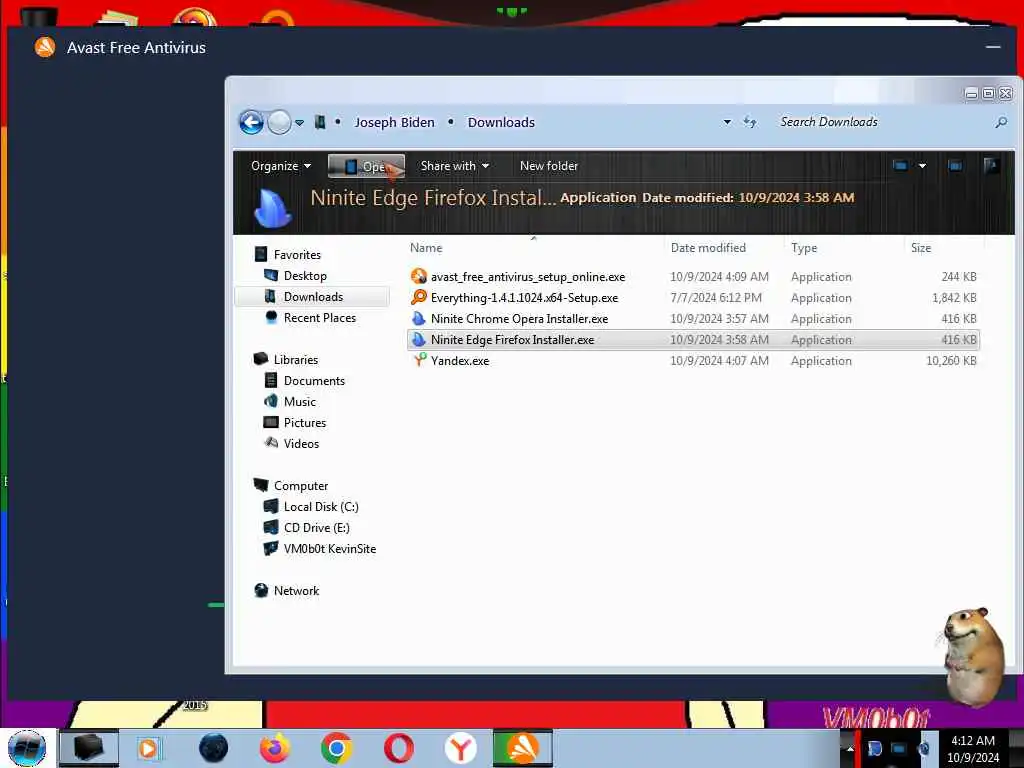Open Recent Places in Favorites
Screen dimensions: 1024x768
(x=319, y=317)
